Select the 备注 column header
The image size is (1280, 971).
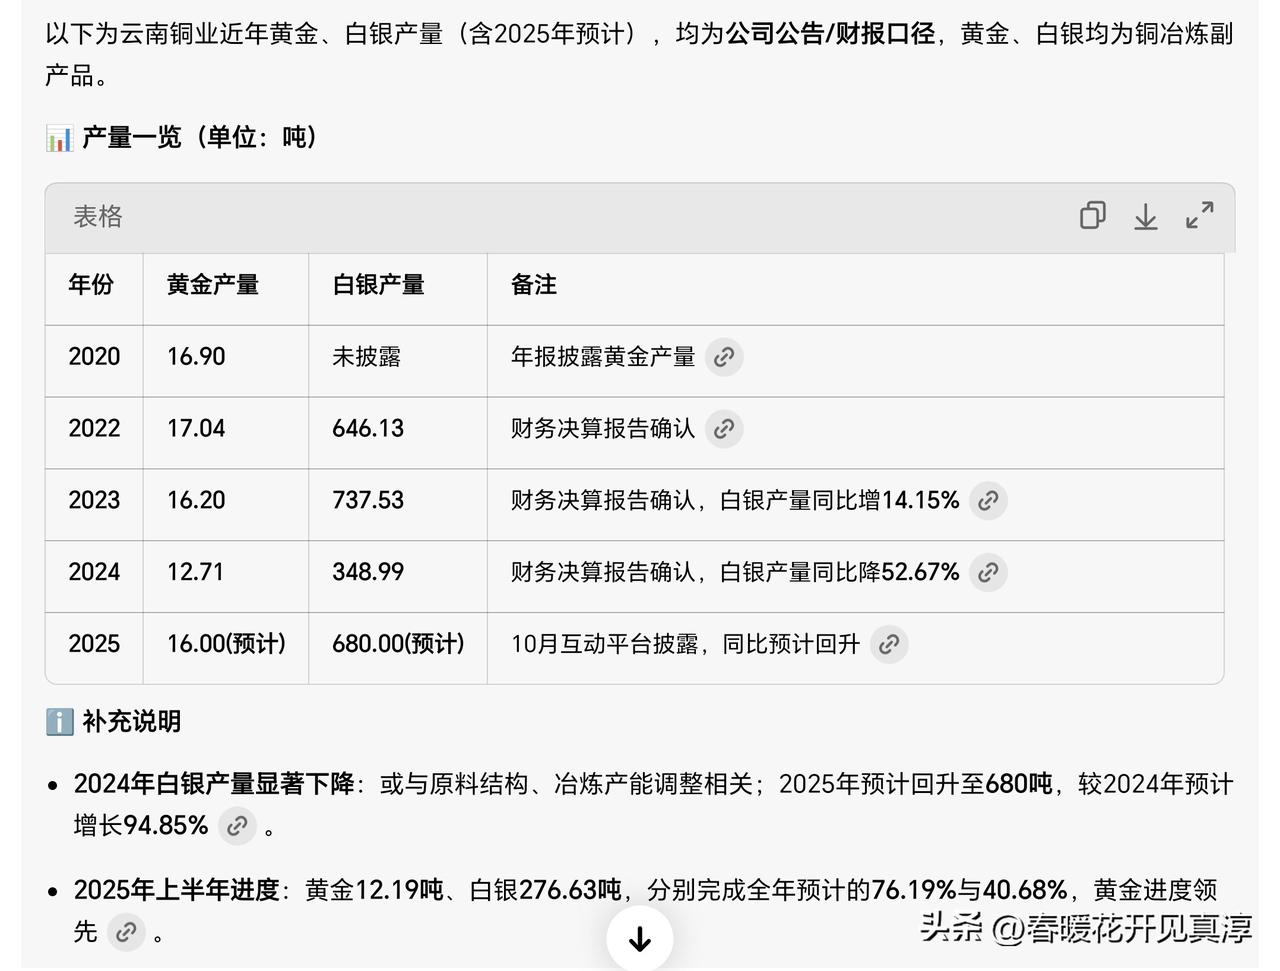click(531, 285)
